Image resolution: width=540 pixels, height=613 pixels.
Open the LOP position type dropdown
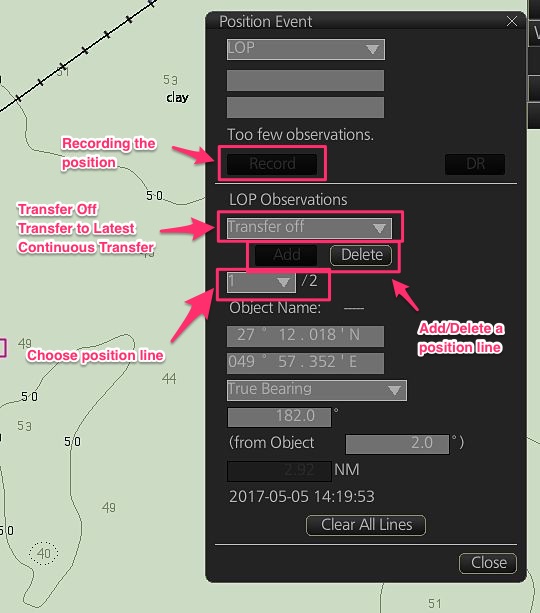tap(306, 49)
